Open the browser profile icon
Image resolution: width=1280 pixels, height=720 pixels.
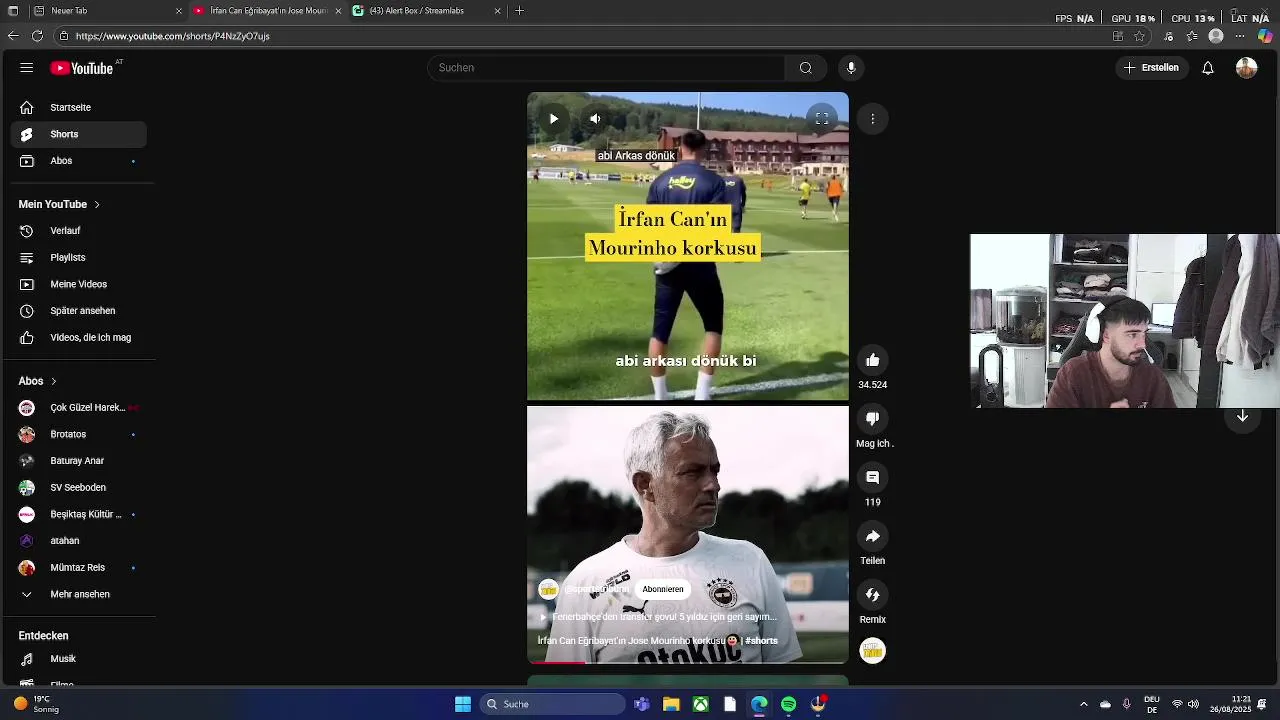tap(1216, 36)
